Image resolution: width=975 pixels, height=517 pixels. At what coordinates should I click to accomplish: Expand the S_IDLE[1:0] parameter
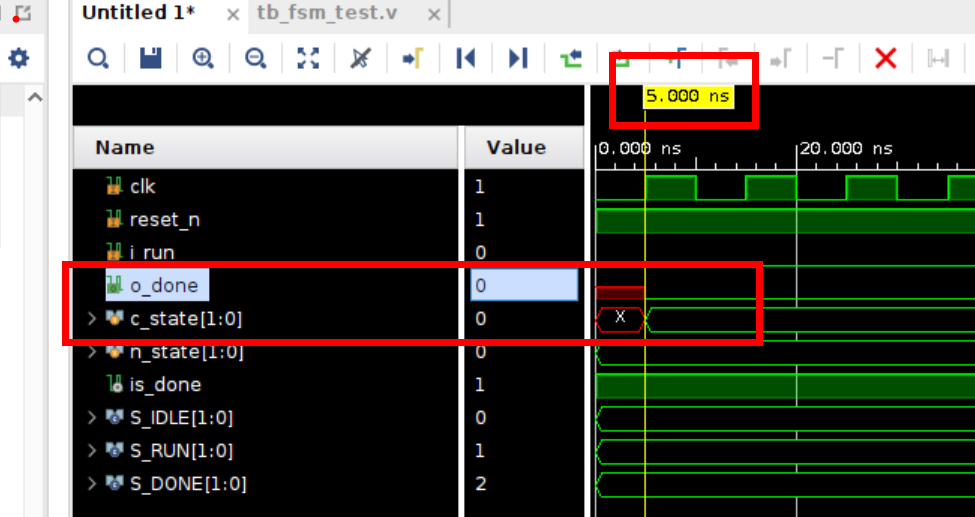(x=92, y=417)
